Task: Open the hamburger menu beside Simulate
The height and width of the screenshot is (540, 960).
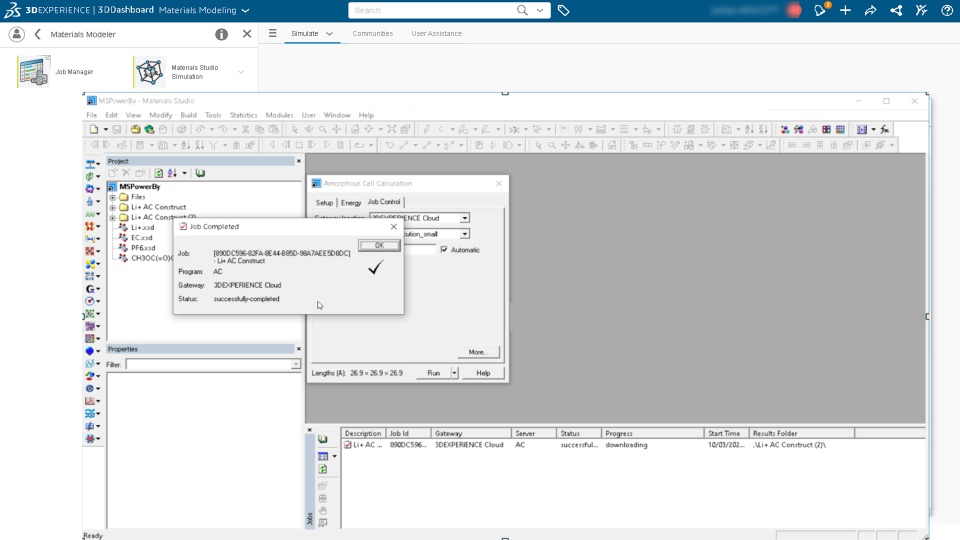Action: point(272,34)
